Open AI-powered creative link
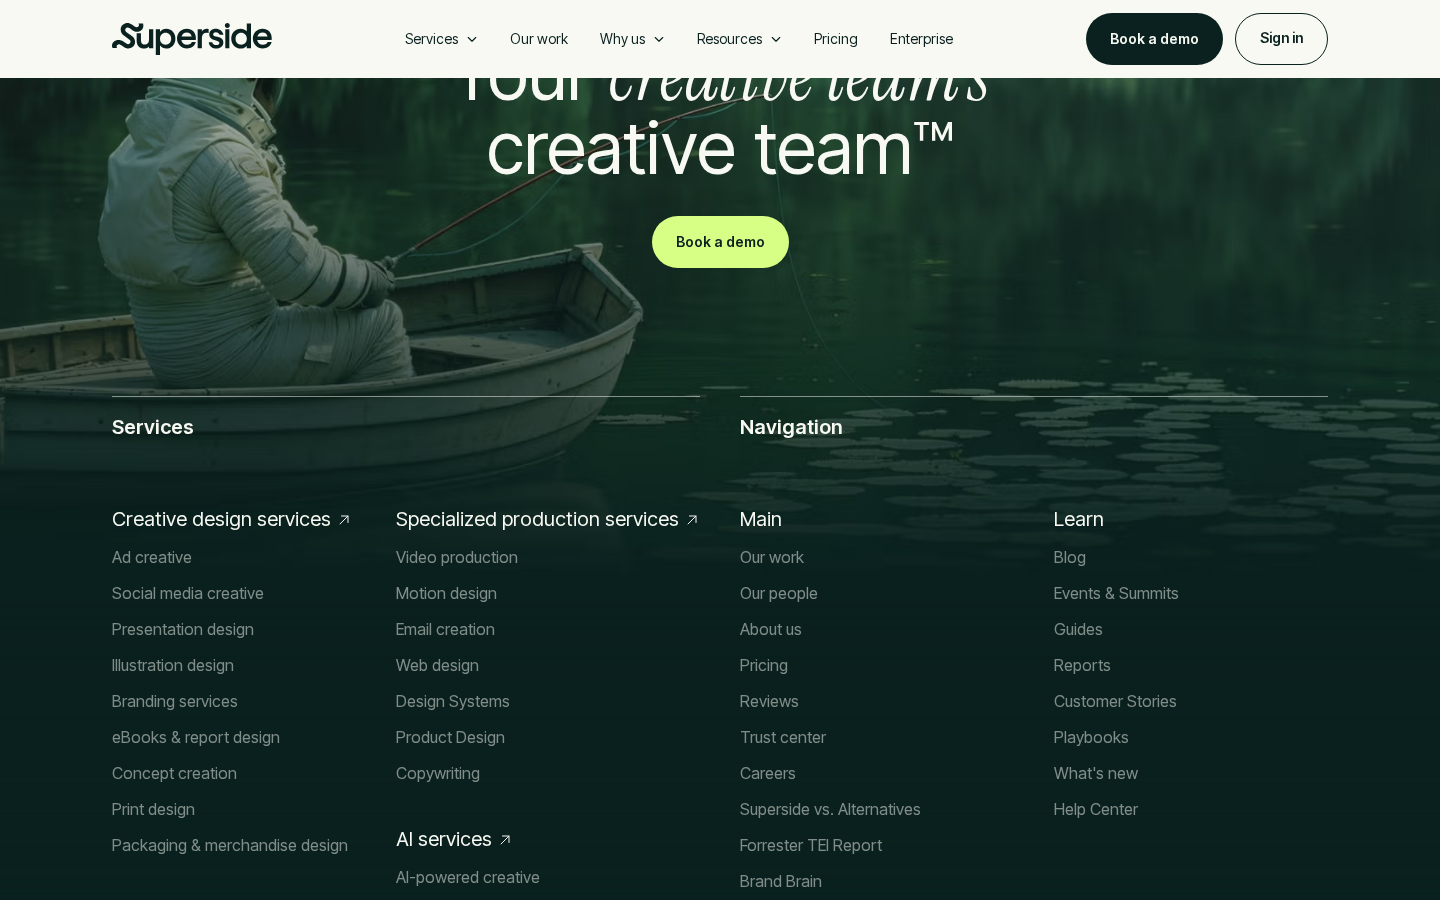1440x900 pixels. pos(468,877)
